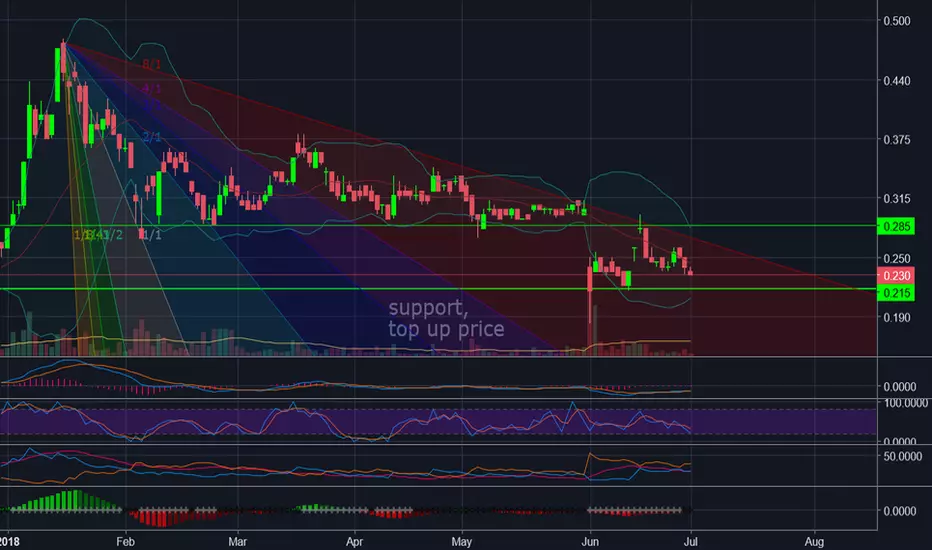
Task: Click the 0.440 price axis value
Action: point(897,80)
